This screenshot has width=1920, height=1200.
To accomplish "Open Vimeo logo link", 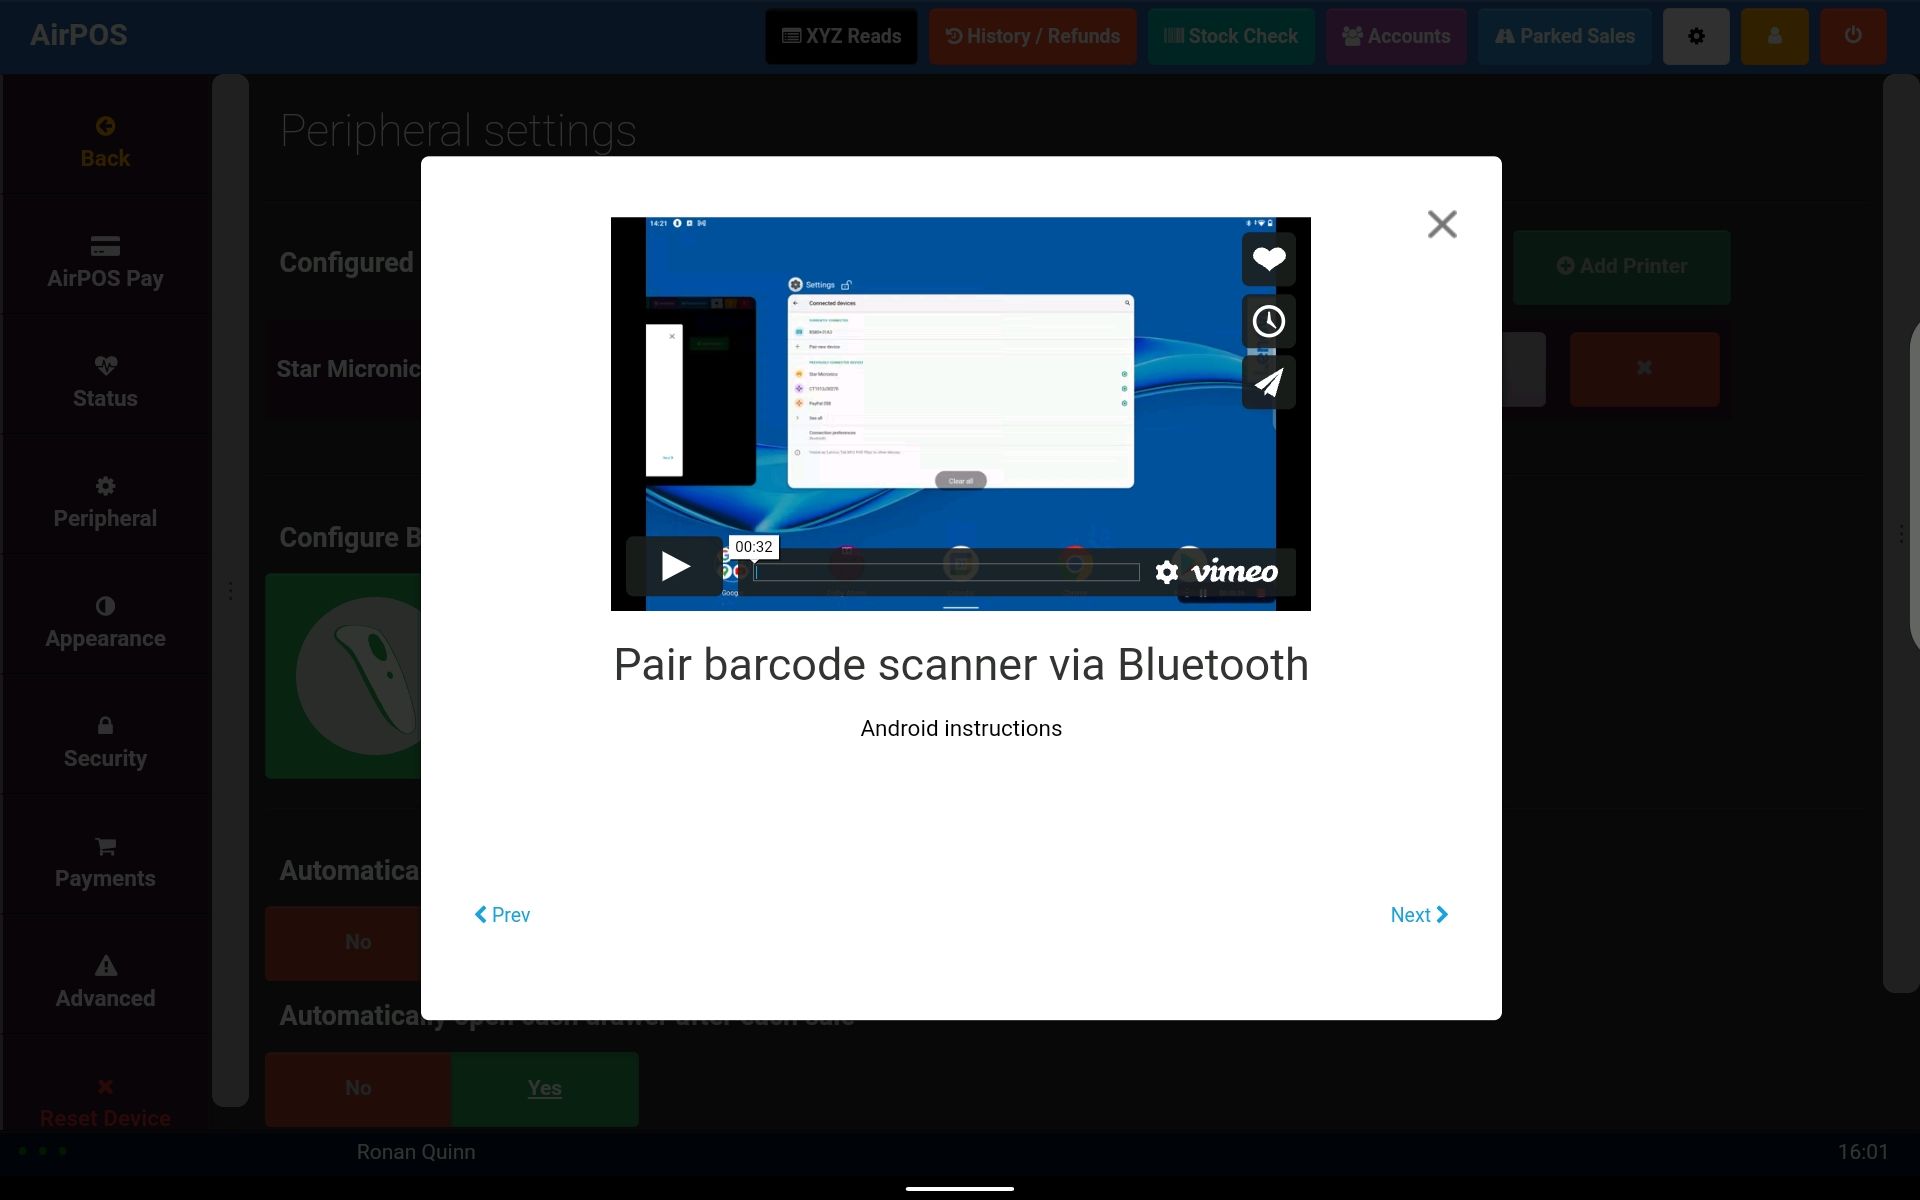I will (1234, 572).
